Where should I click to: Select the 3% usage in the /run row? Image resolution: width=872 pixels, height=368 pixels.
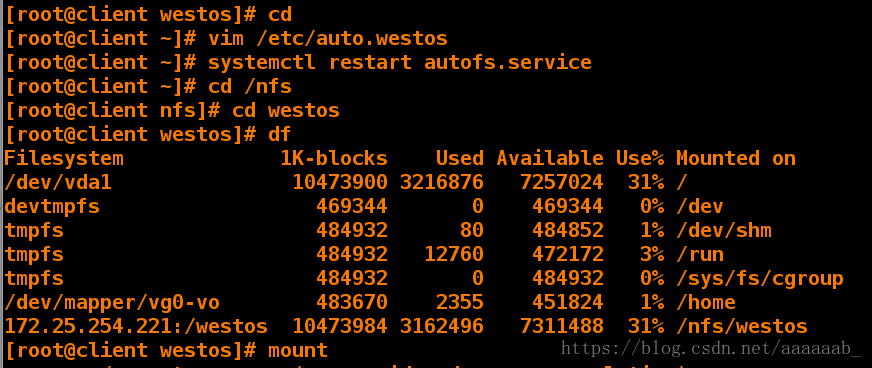tap(652, 254)
